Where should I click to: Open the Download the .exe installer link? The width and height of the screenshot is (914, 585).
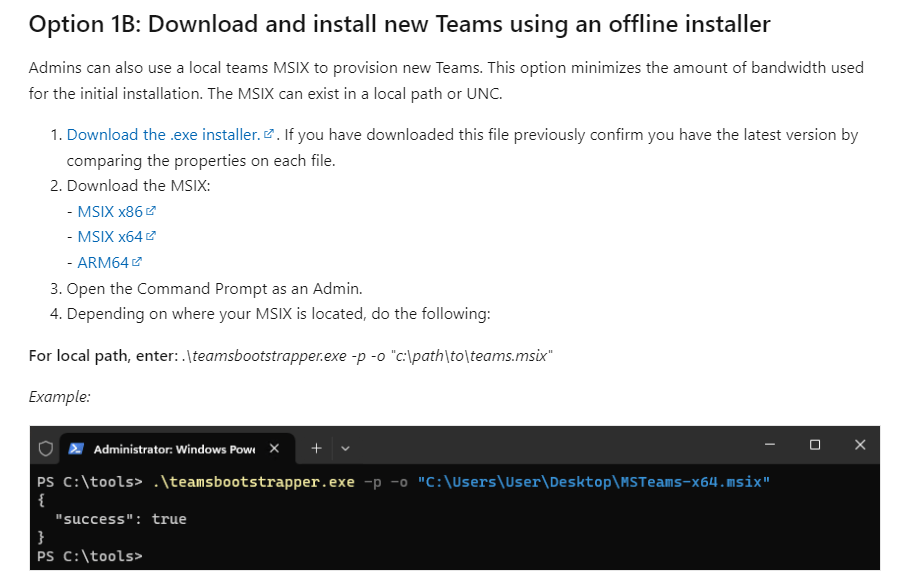tap(163, 135)
